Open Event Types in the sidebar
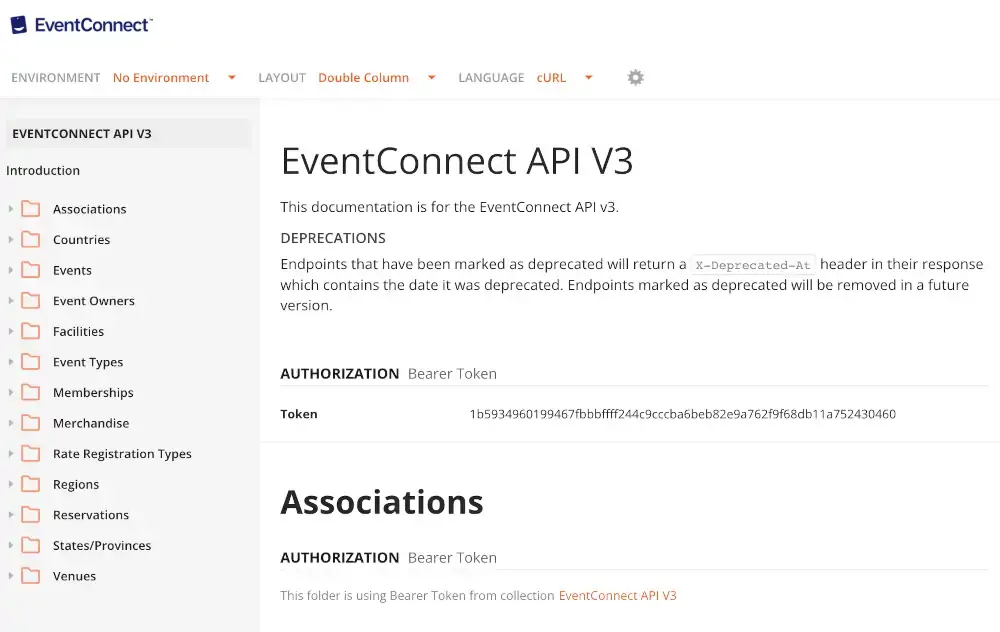 point(88,362)
